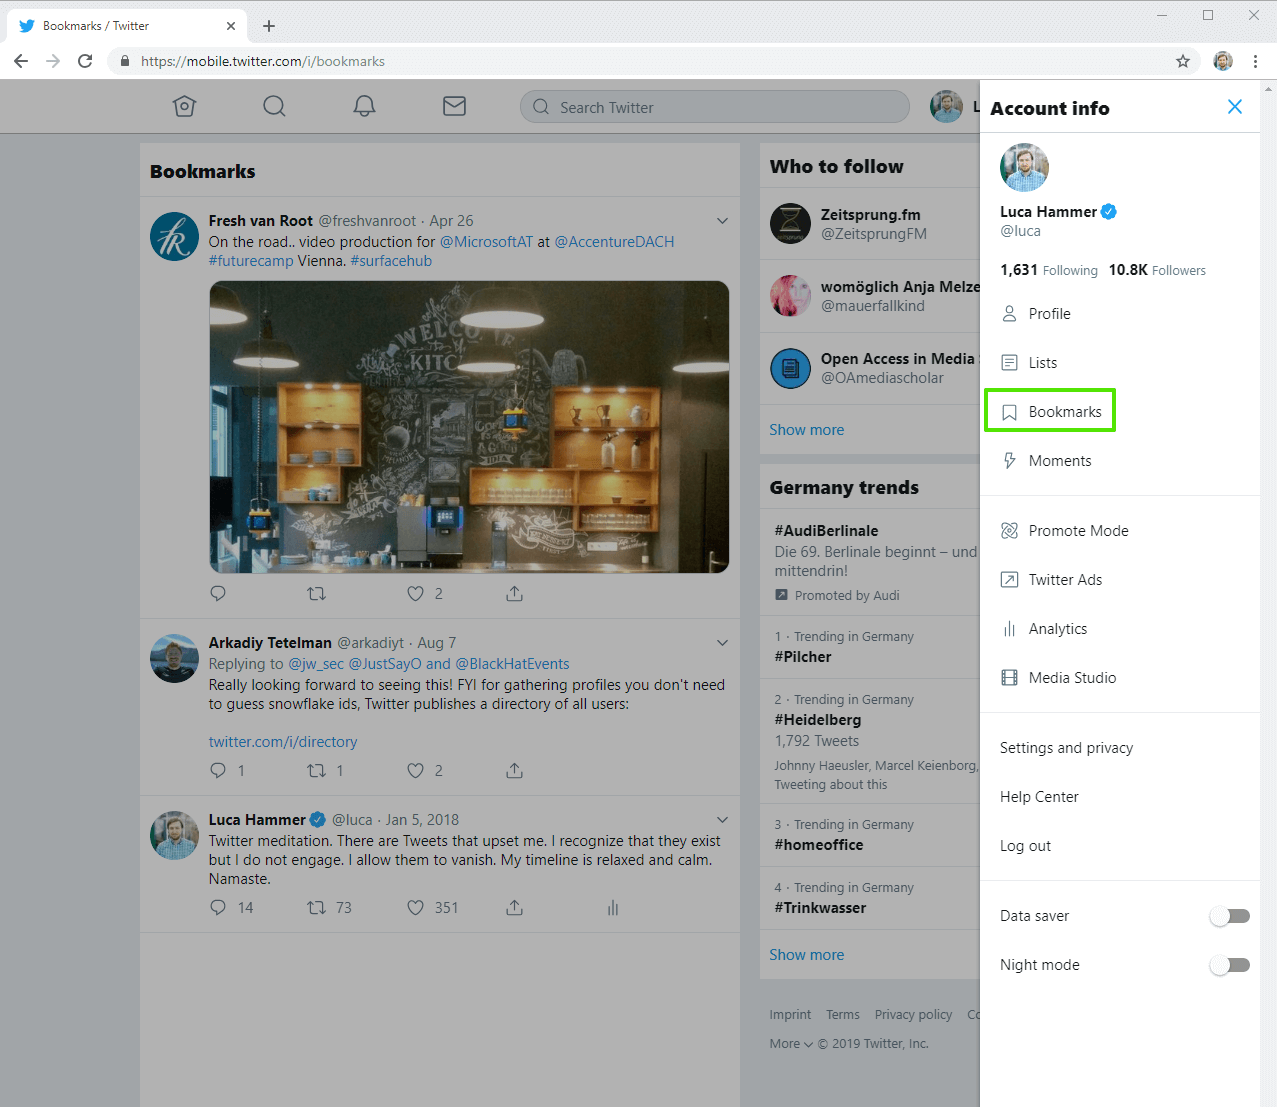Bookmark this page with Chrome star icon
The height and width of the screenshot is (1107, 1277).
tap(1183, 61)
